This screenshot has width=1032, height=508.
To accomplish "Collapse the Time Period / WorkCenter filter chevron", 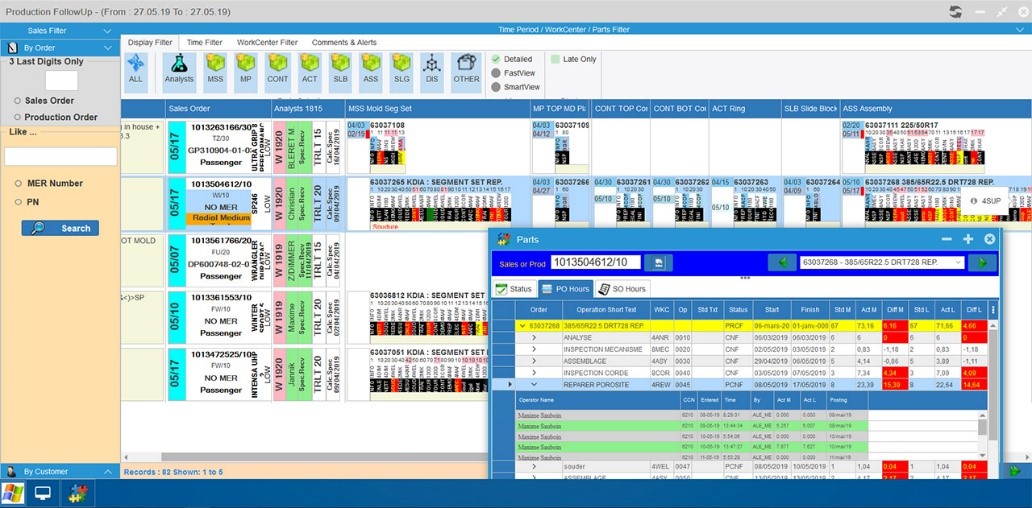I will tap(1019, 29).
